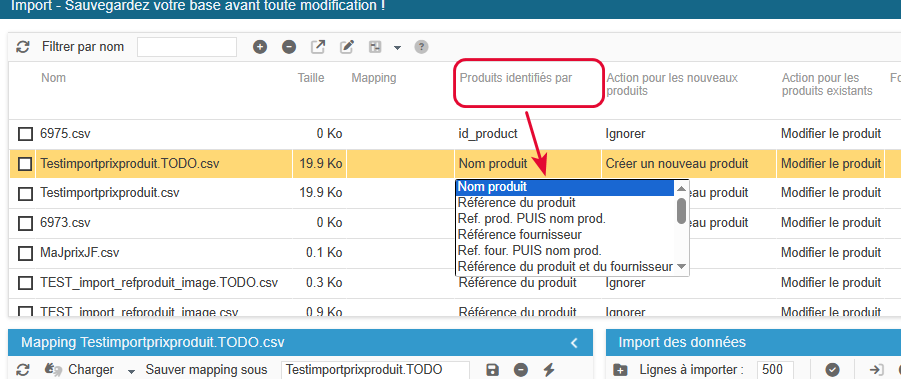
Task: Click the Mapping Testimportprixproduit.TODO.csv panel title
Action: (x=153, y=343)
